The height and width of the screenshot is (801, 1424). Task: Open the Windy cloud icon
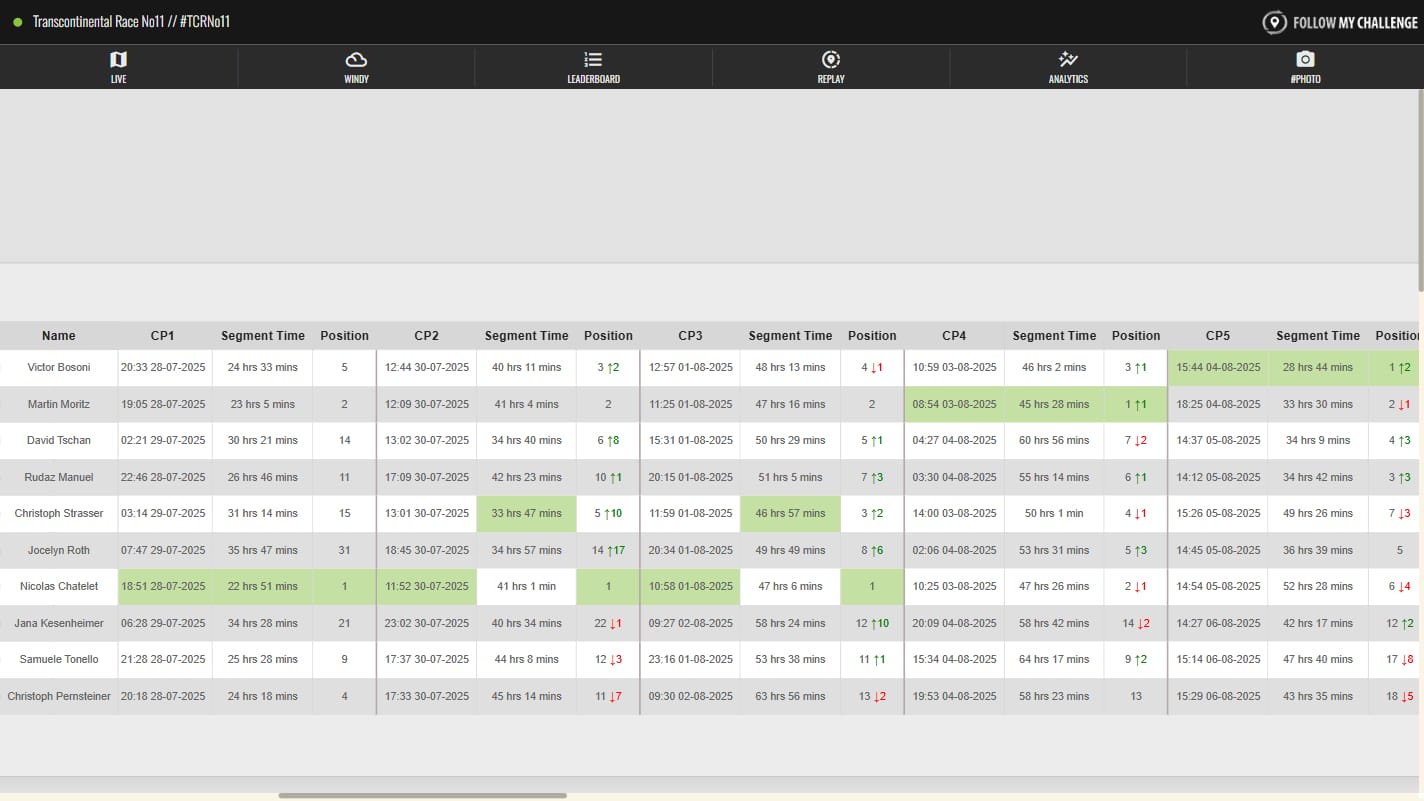(x=356, y=60)
